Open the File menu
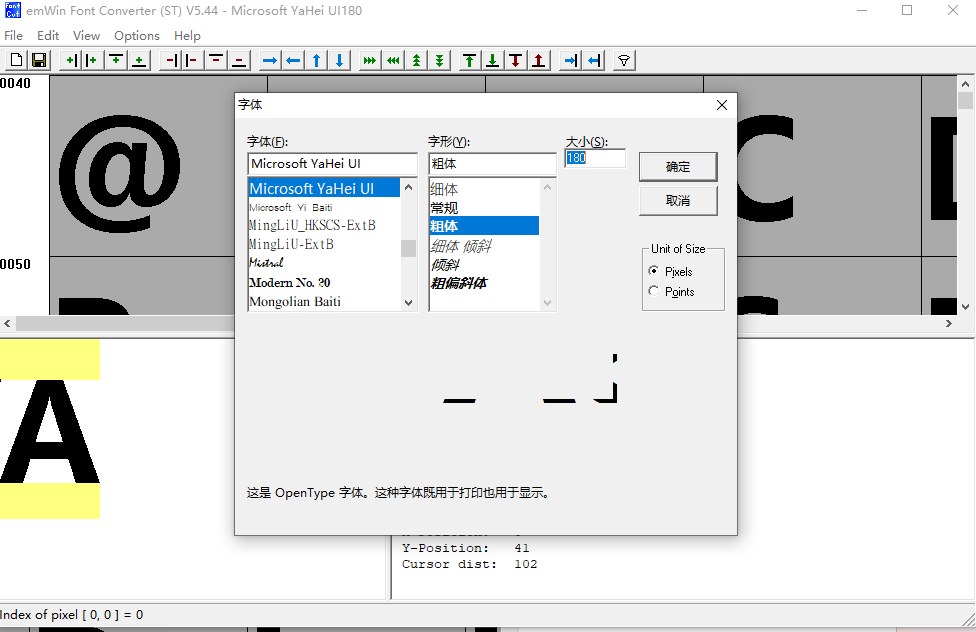This screenshot has width=976, height=632. [13, 35]
